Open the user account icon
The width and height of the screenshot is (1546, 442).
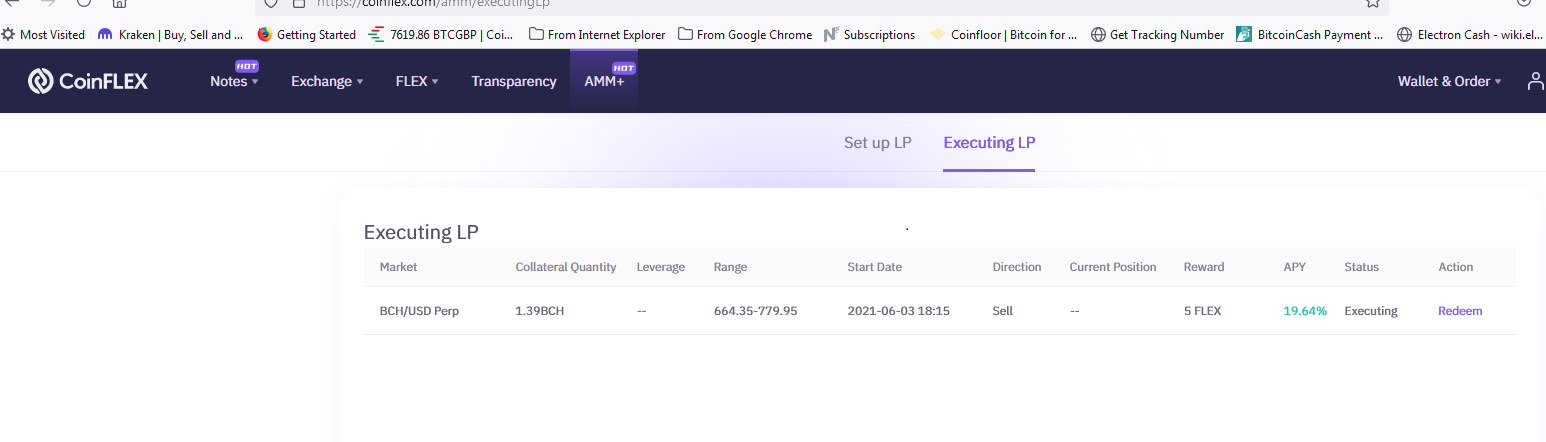(x=1536, y=81)
